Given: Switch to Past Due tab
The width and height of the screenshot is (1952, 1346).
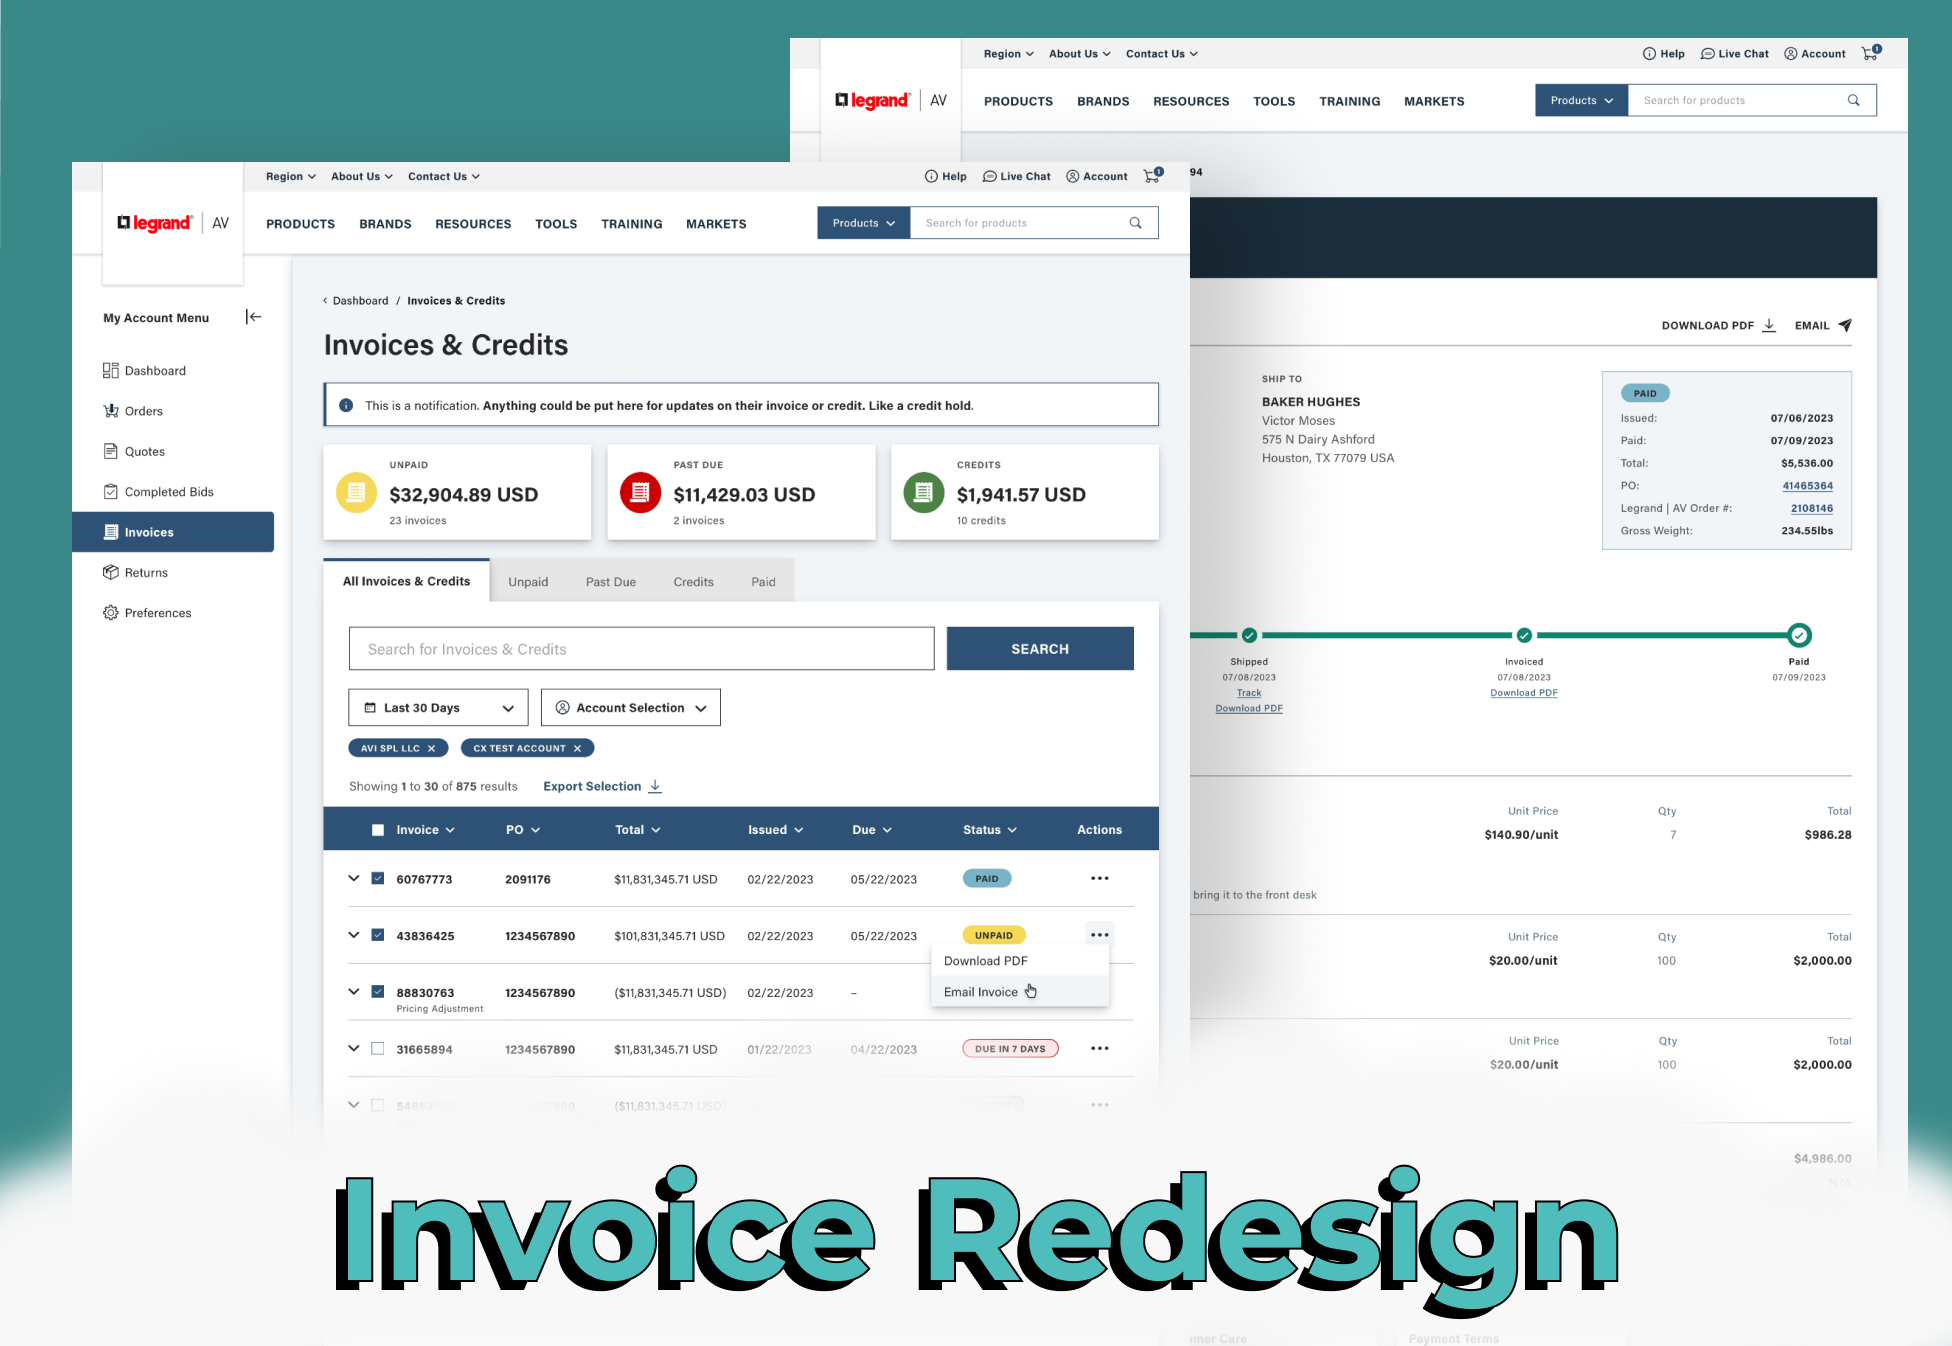Looking at the screenshot, I should click(x=611, y=582).
